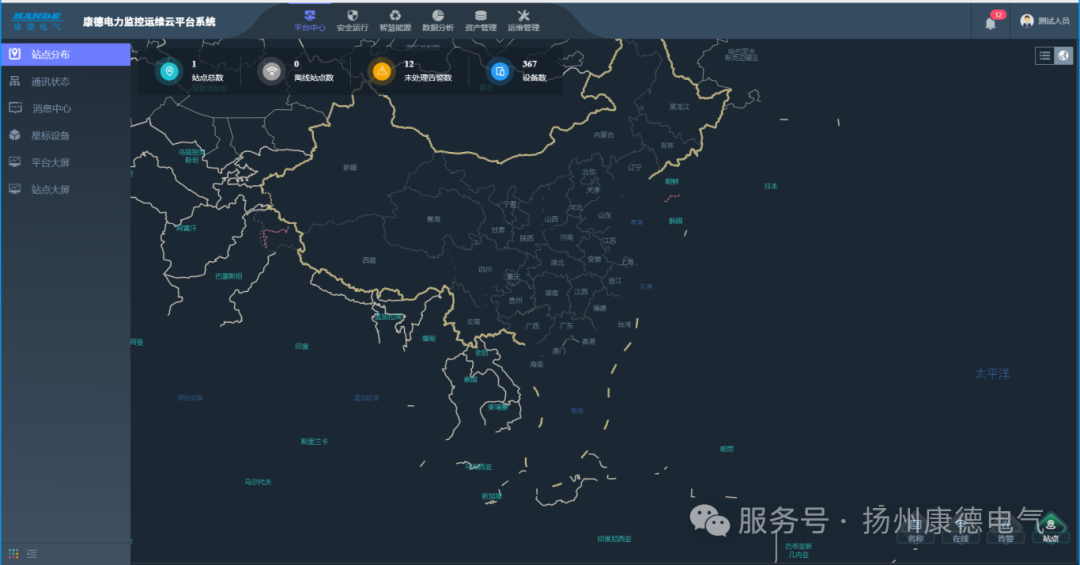The image size is (1080, 565).
Task: Select the 运维管理 wrench tab
Action: pos(523,21)
